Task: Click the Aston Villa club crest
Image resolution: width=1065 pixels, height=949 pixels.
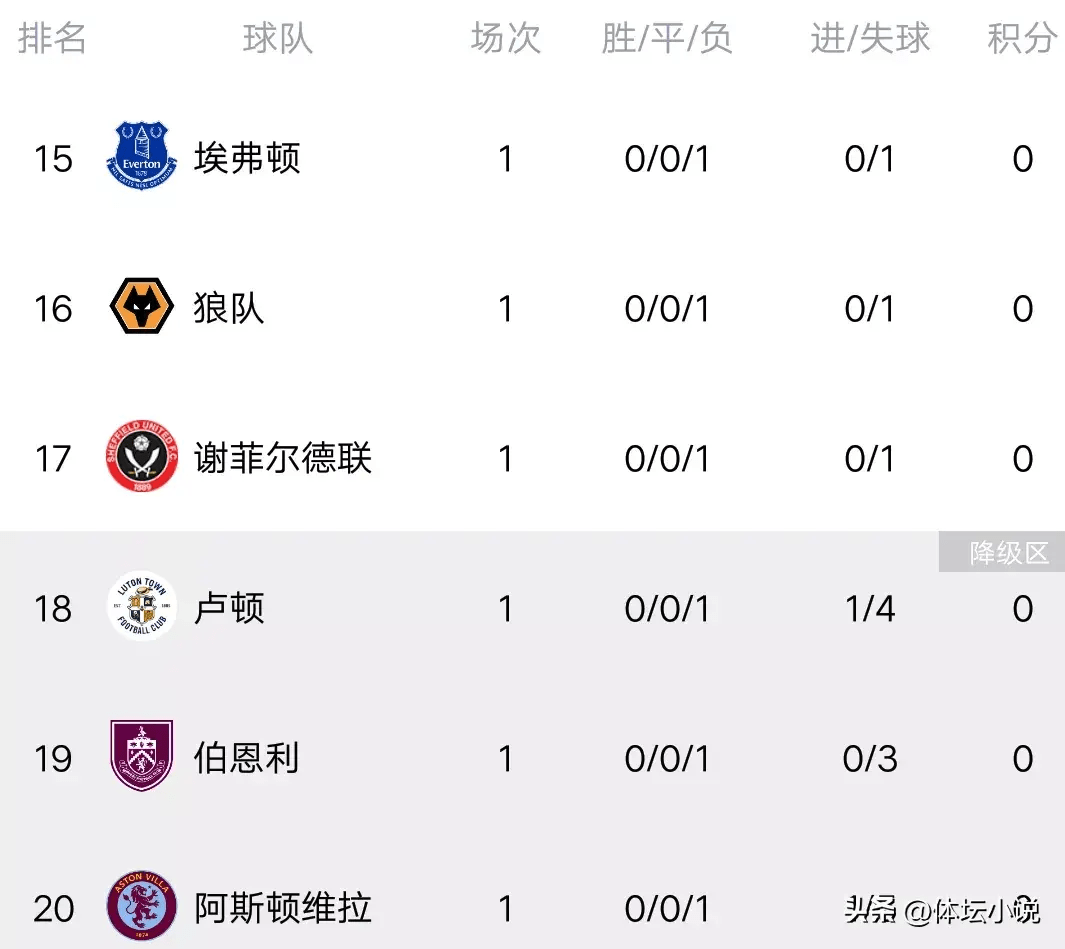Action: [x=142, y=906]
